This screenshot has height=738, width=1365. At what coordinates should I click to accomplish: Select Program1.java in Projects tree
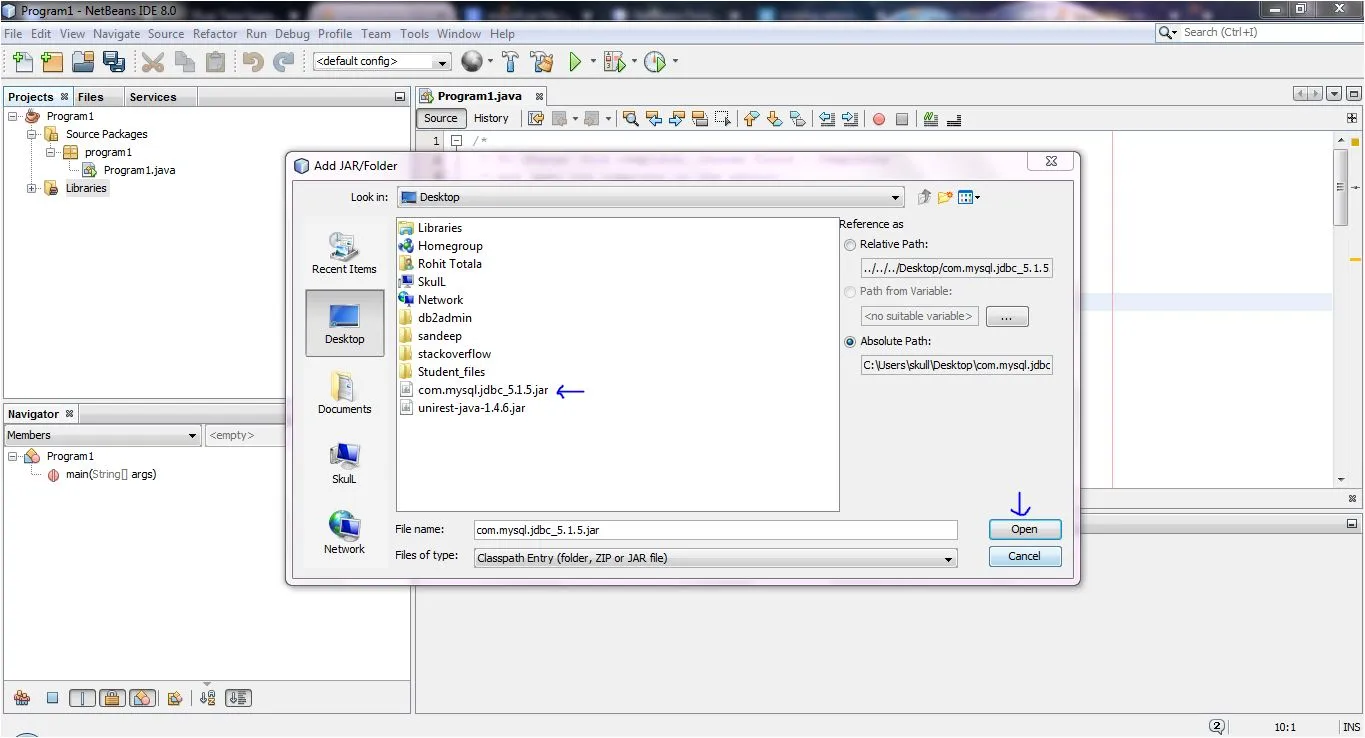click(139, 170)
